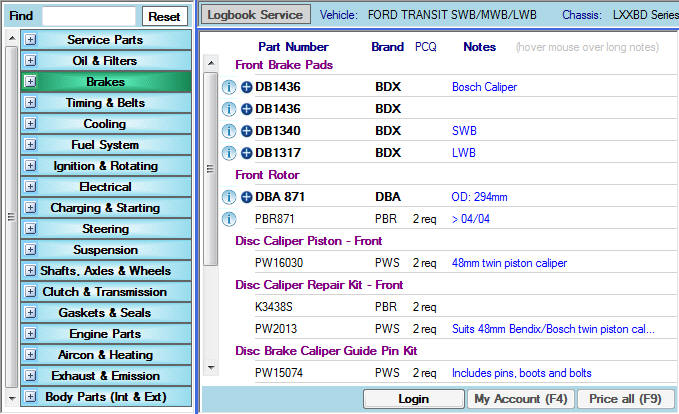The height and width of the screenshot is (414, 679).
Task: Open My Account (F4)
Action: point(520,399)
